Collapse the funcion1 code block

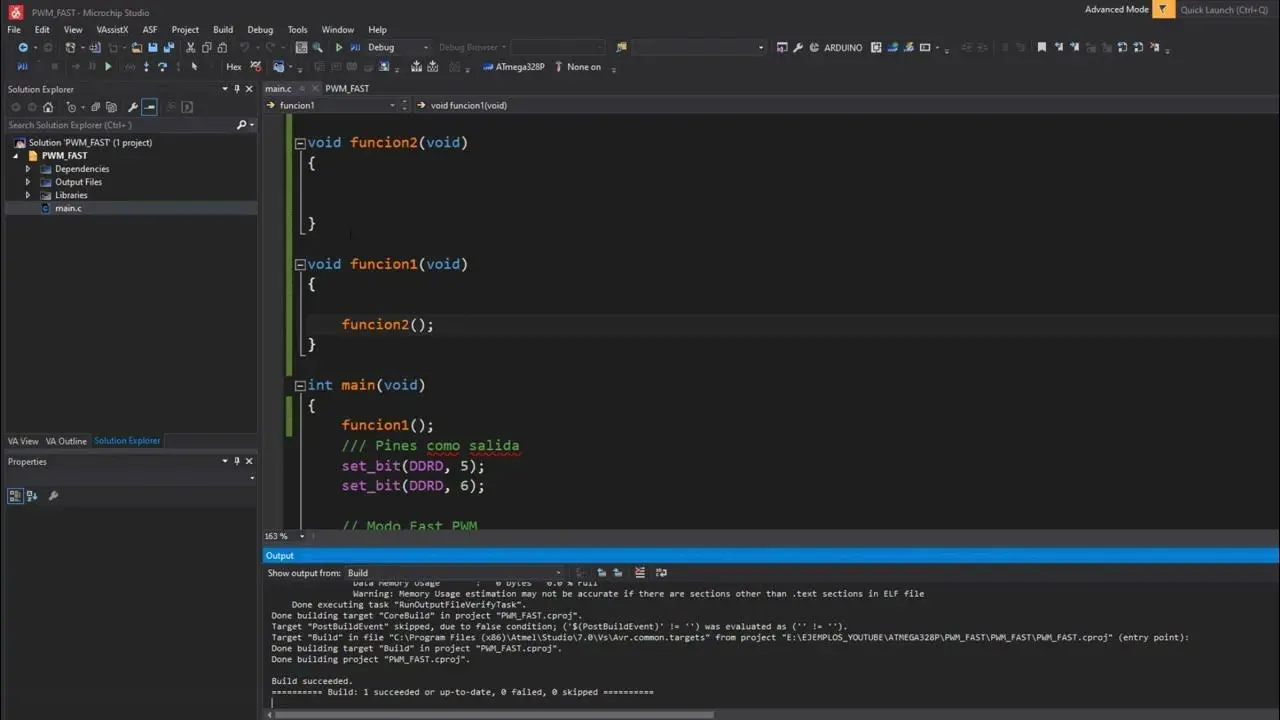pyautogui.click(x=299, y=264)
